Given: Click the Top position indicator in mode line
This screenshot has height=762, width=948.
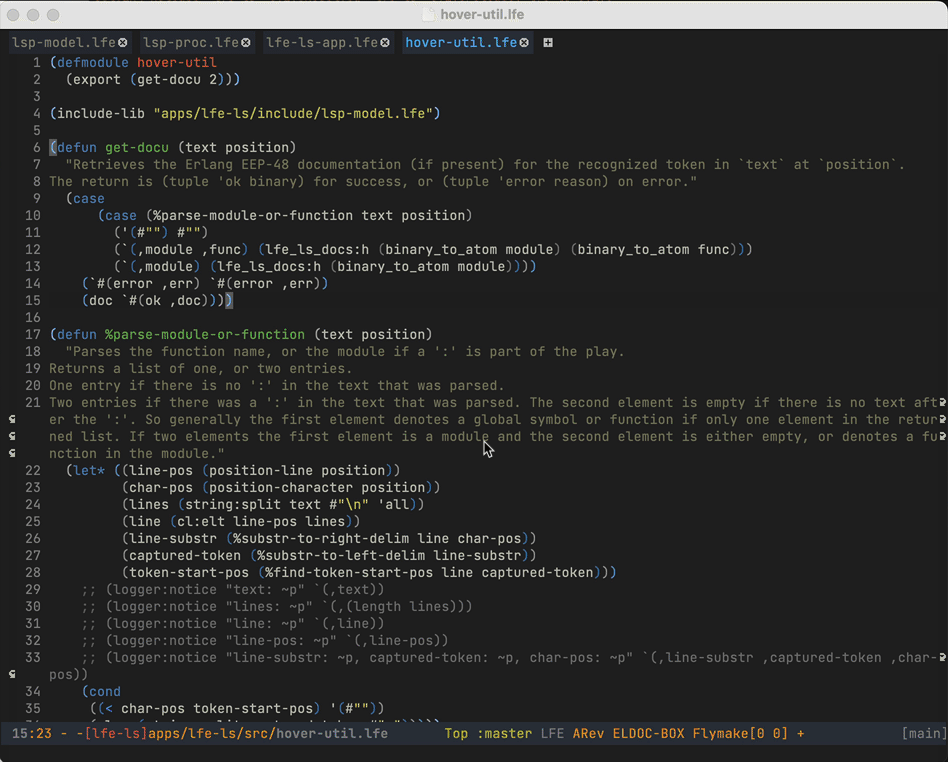Looking at the screenshot, I should pos(456,734).
